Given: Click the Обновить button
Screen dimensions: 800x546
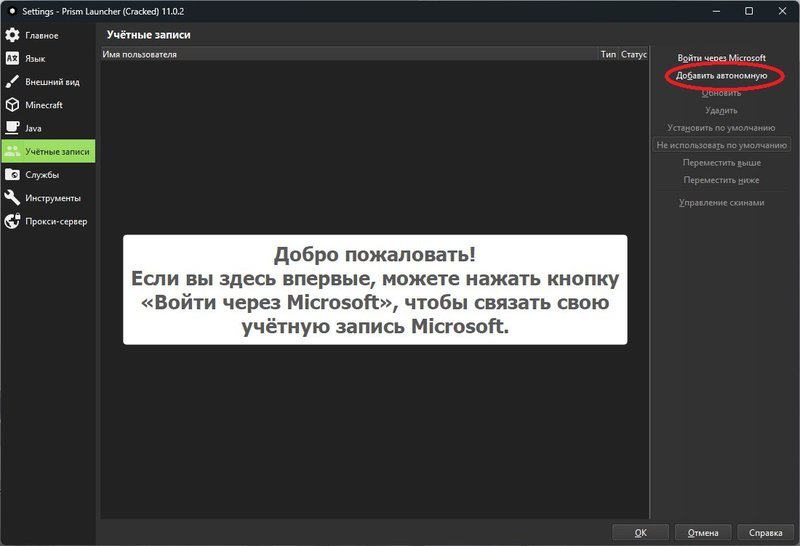Looking at the screenshot, I should [x=721, y=93].
